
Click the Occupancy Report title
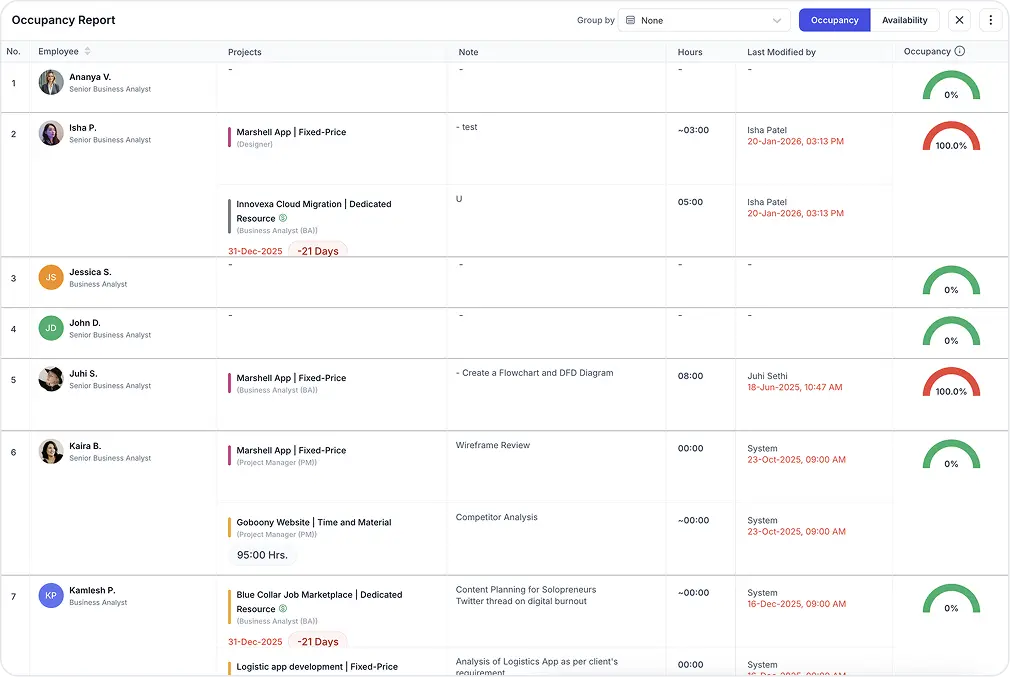(63, 20)
